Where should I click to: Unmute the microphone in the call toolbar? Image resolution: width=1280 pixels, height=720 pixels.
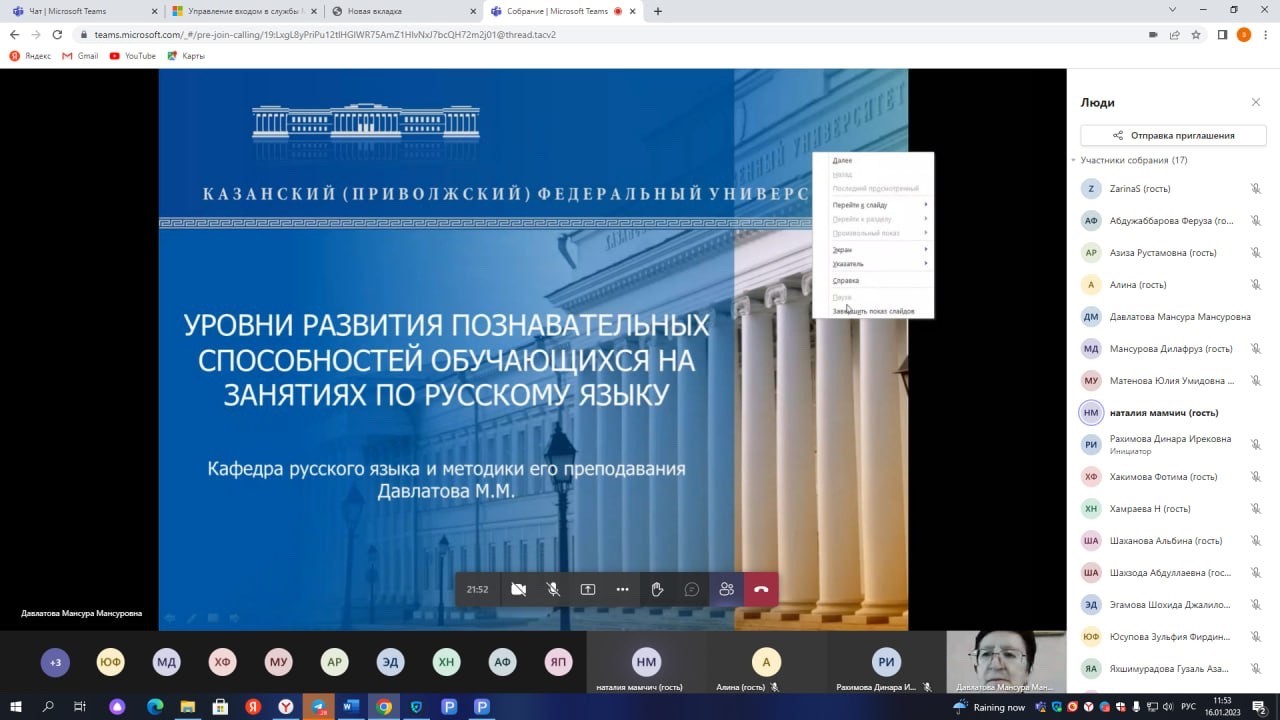tap(553, 589)
